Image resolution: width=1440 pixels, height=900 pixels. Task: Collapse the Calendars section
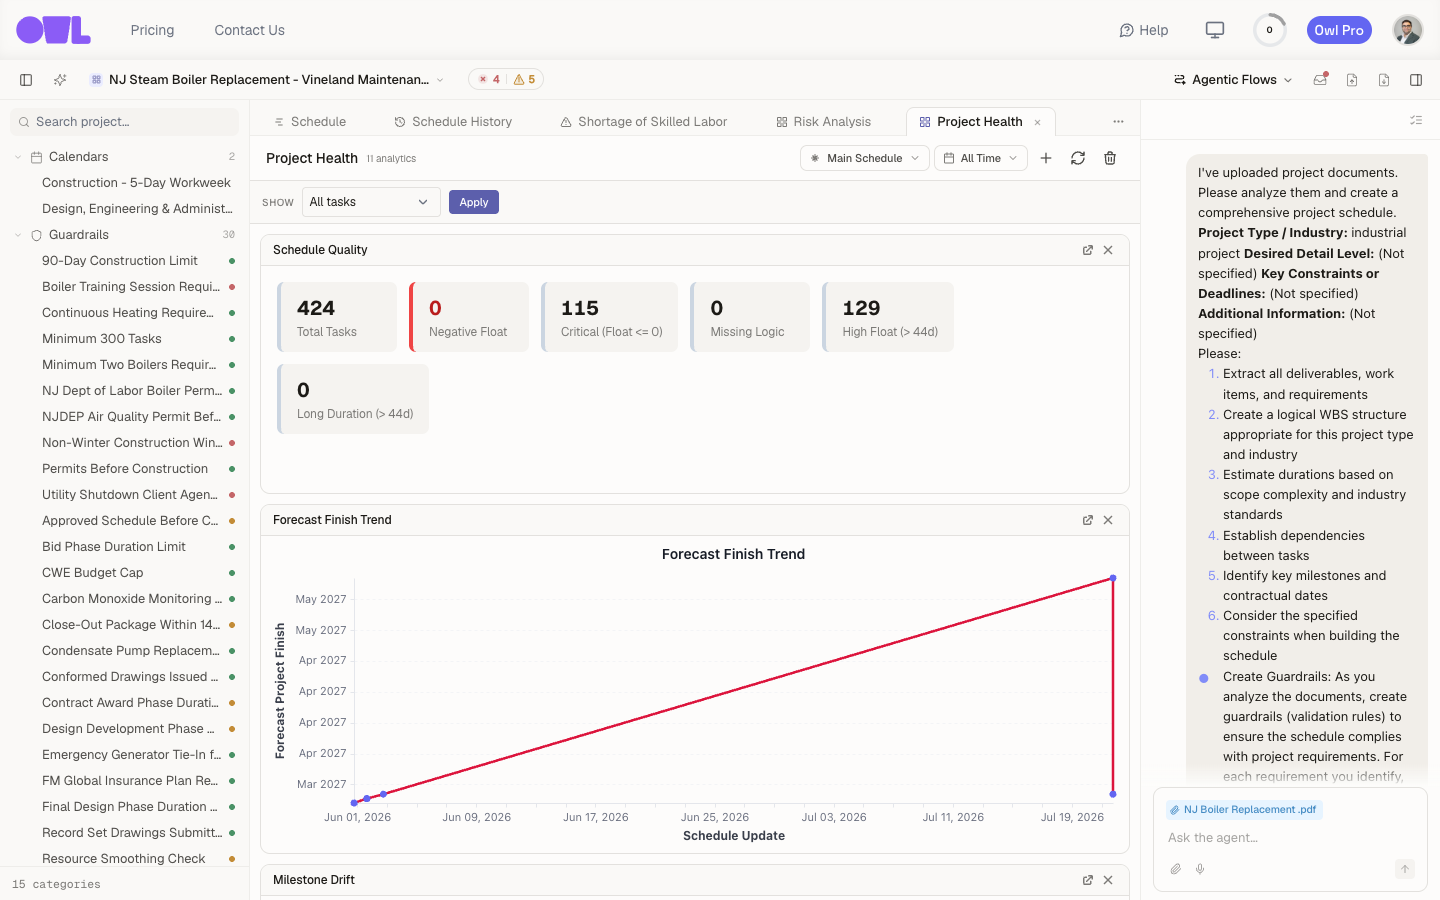[x=18, y=157]
